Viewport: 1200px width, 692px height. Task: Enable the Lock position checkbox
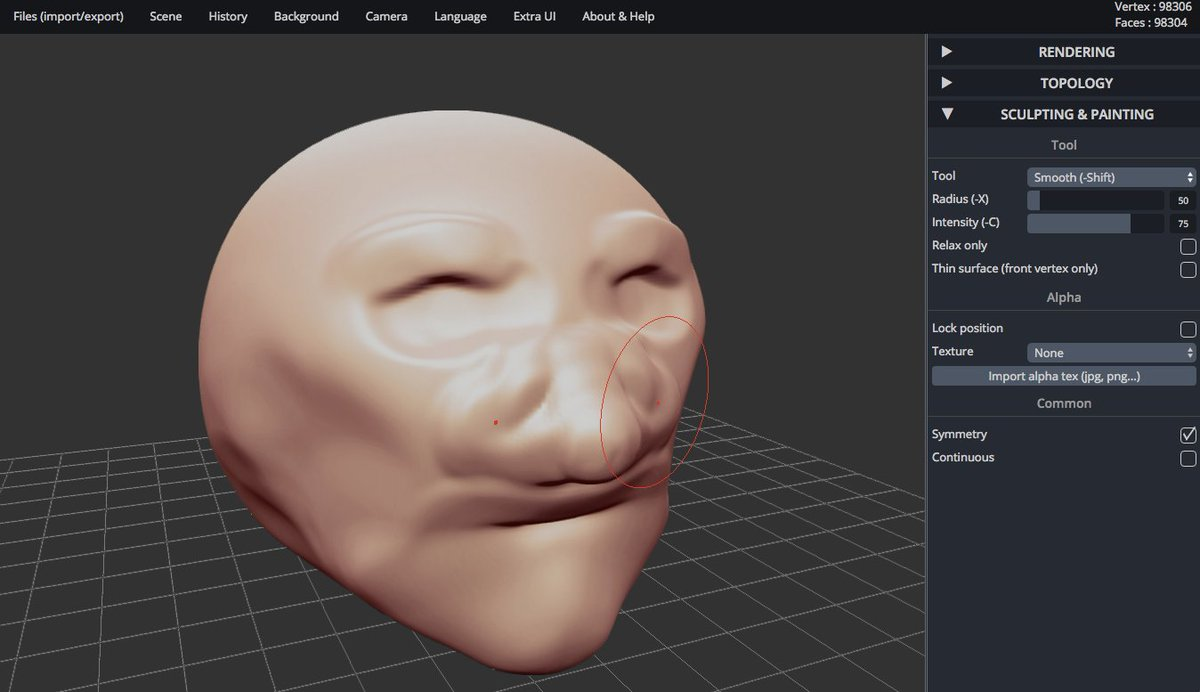pos(1188,329)
